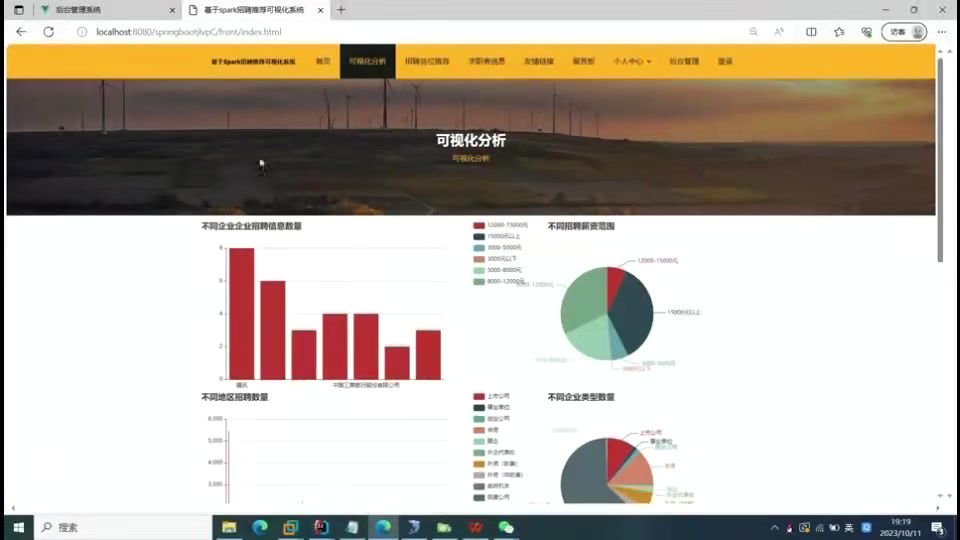The height and width of the screenshot is (540, 960).
Task: Open browser split screen icon
Action: tap(811, 32)
